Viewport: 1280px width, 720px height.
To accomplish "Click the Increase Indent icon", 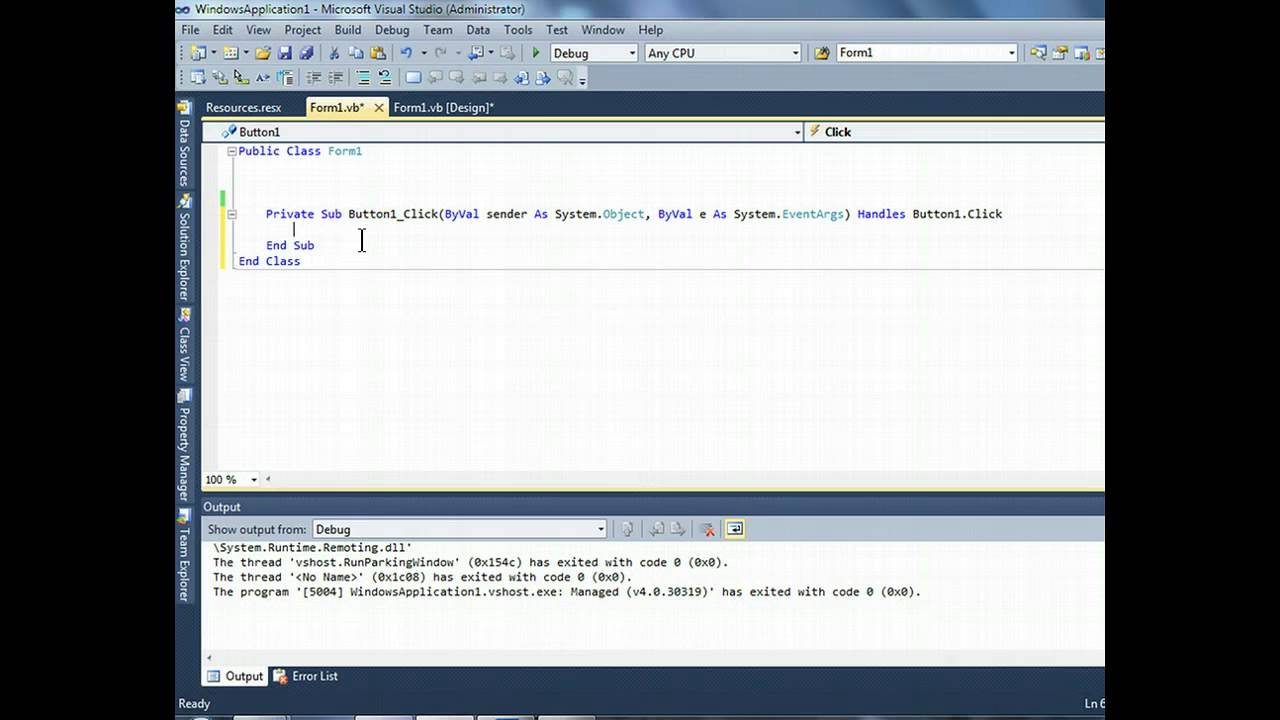I will pos(335,77).
